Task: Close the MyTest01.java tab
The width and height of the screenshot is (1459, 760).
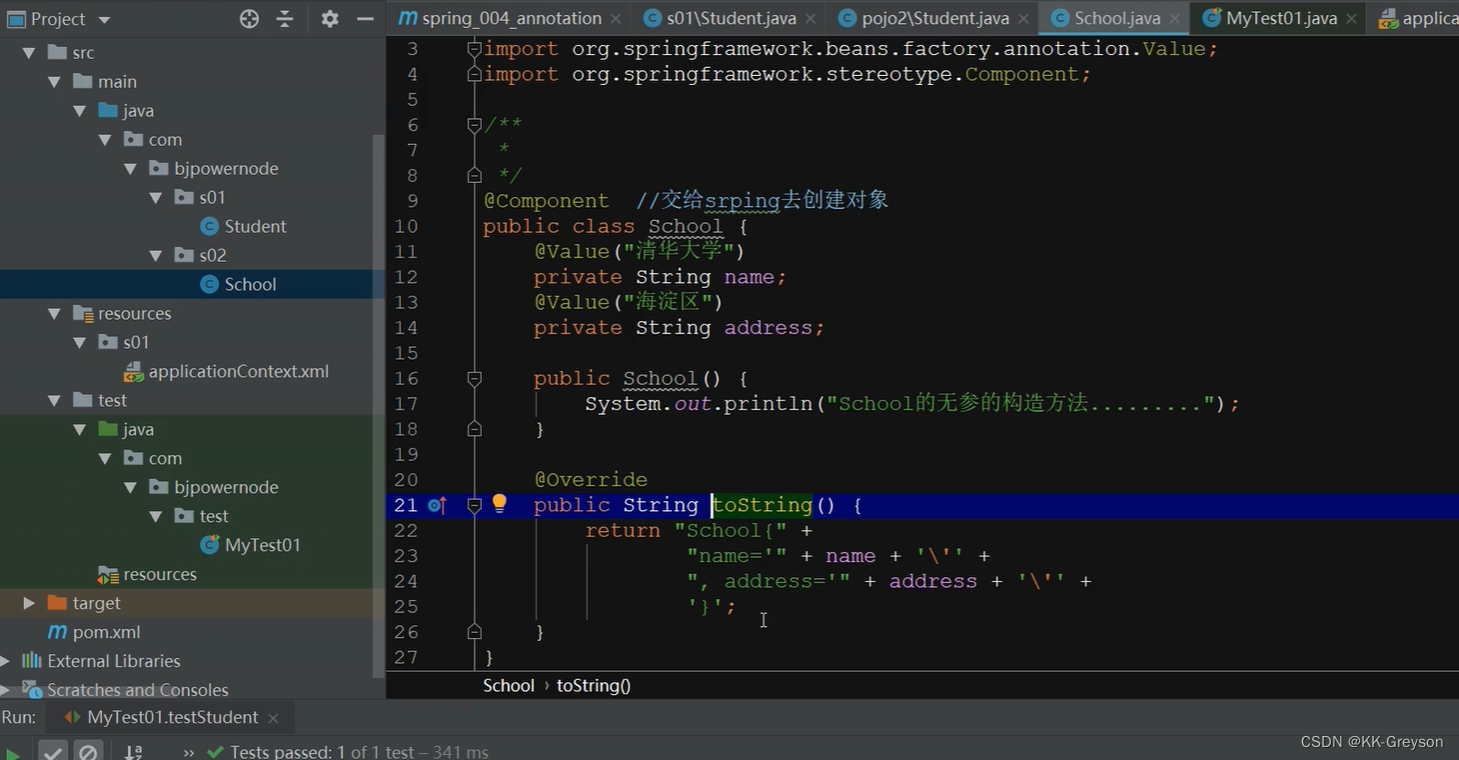Action: point(1353,19)
